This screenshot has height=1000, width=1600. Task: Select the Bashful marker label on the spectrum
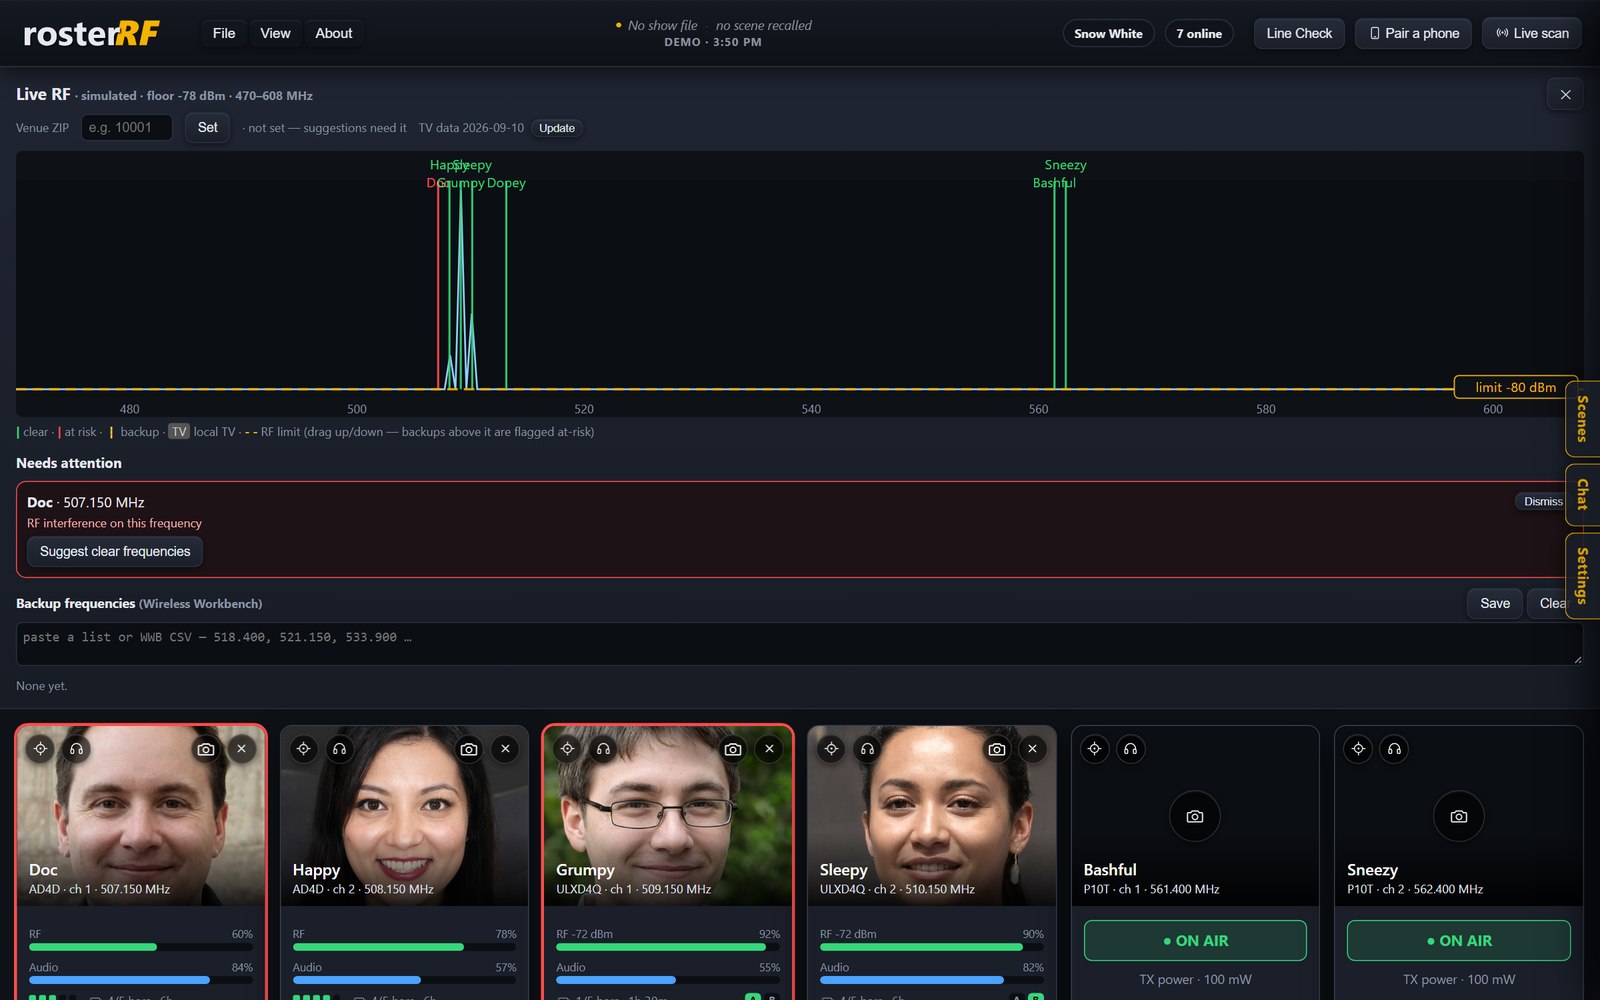[x=1054, y=183]
